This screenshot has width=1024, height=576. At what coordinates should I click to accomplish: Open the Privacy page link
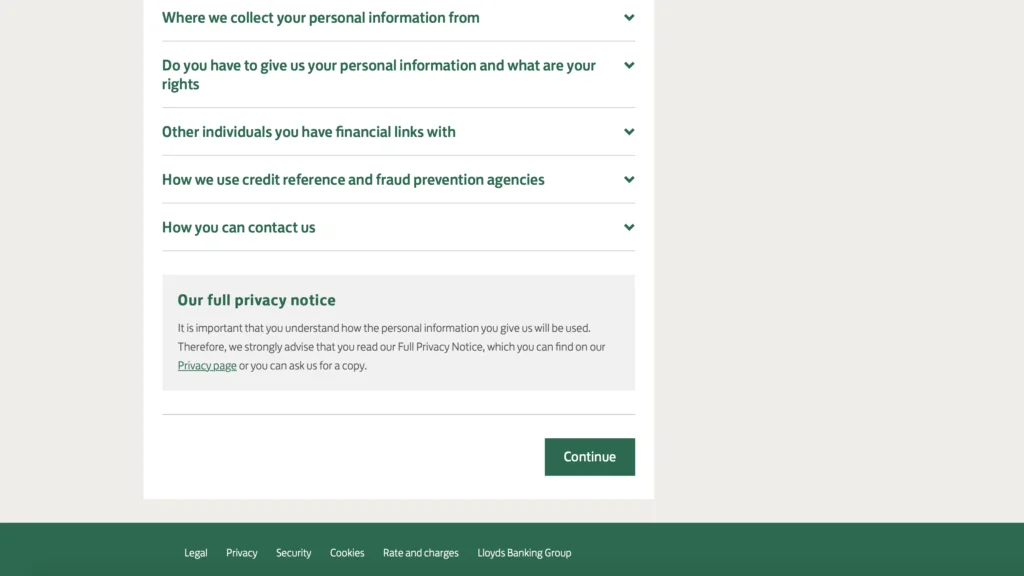[x=207, y=366]
